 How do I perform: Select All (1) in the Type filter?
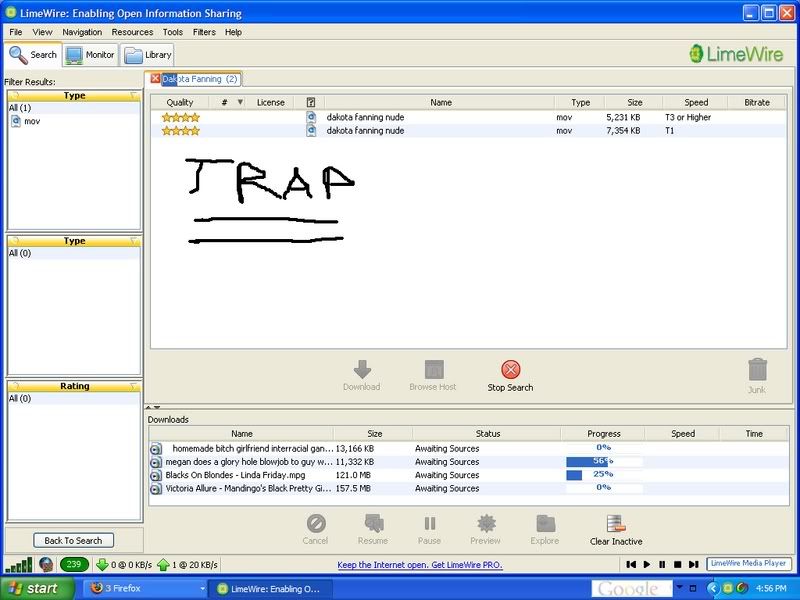[x=73, y=108]
